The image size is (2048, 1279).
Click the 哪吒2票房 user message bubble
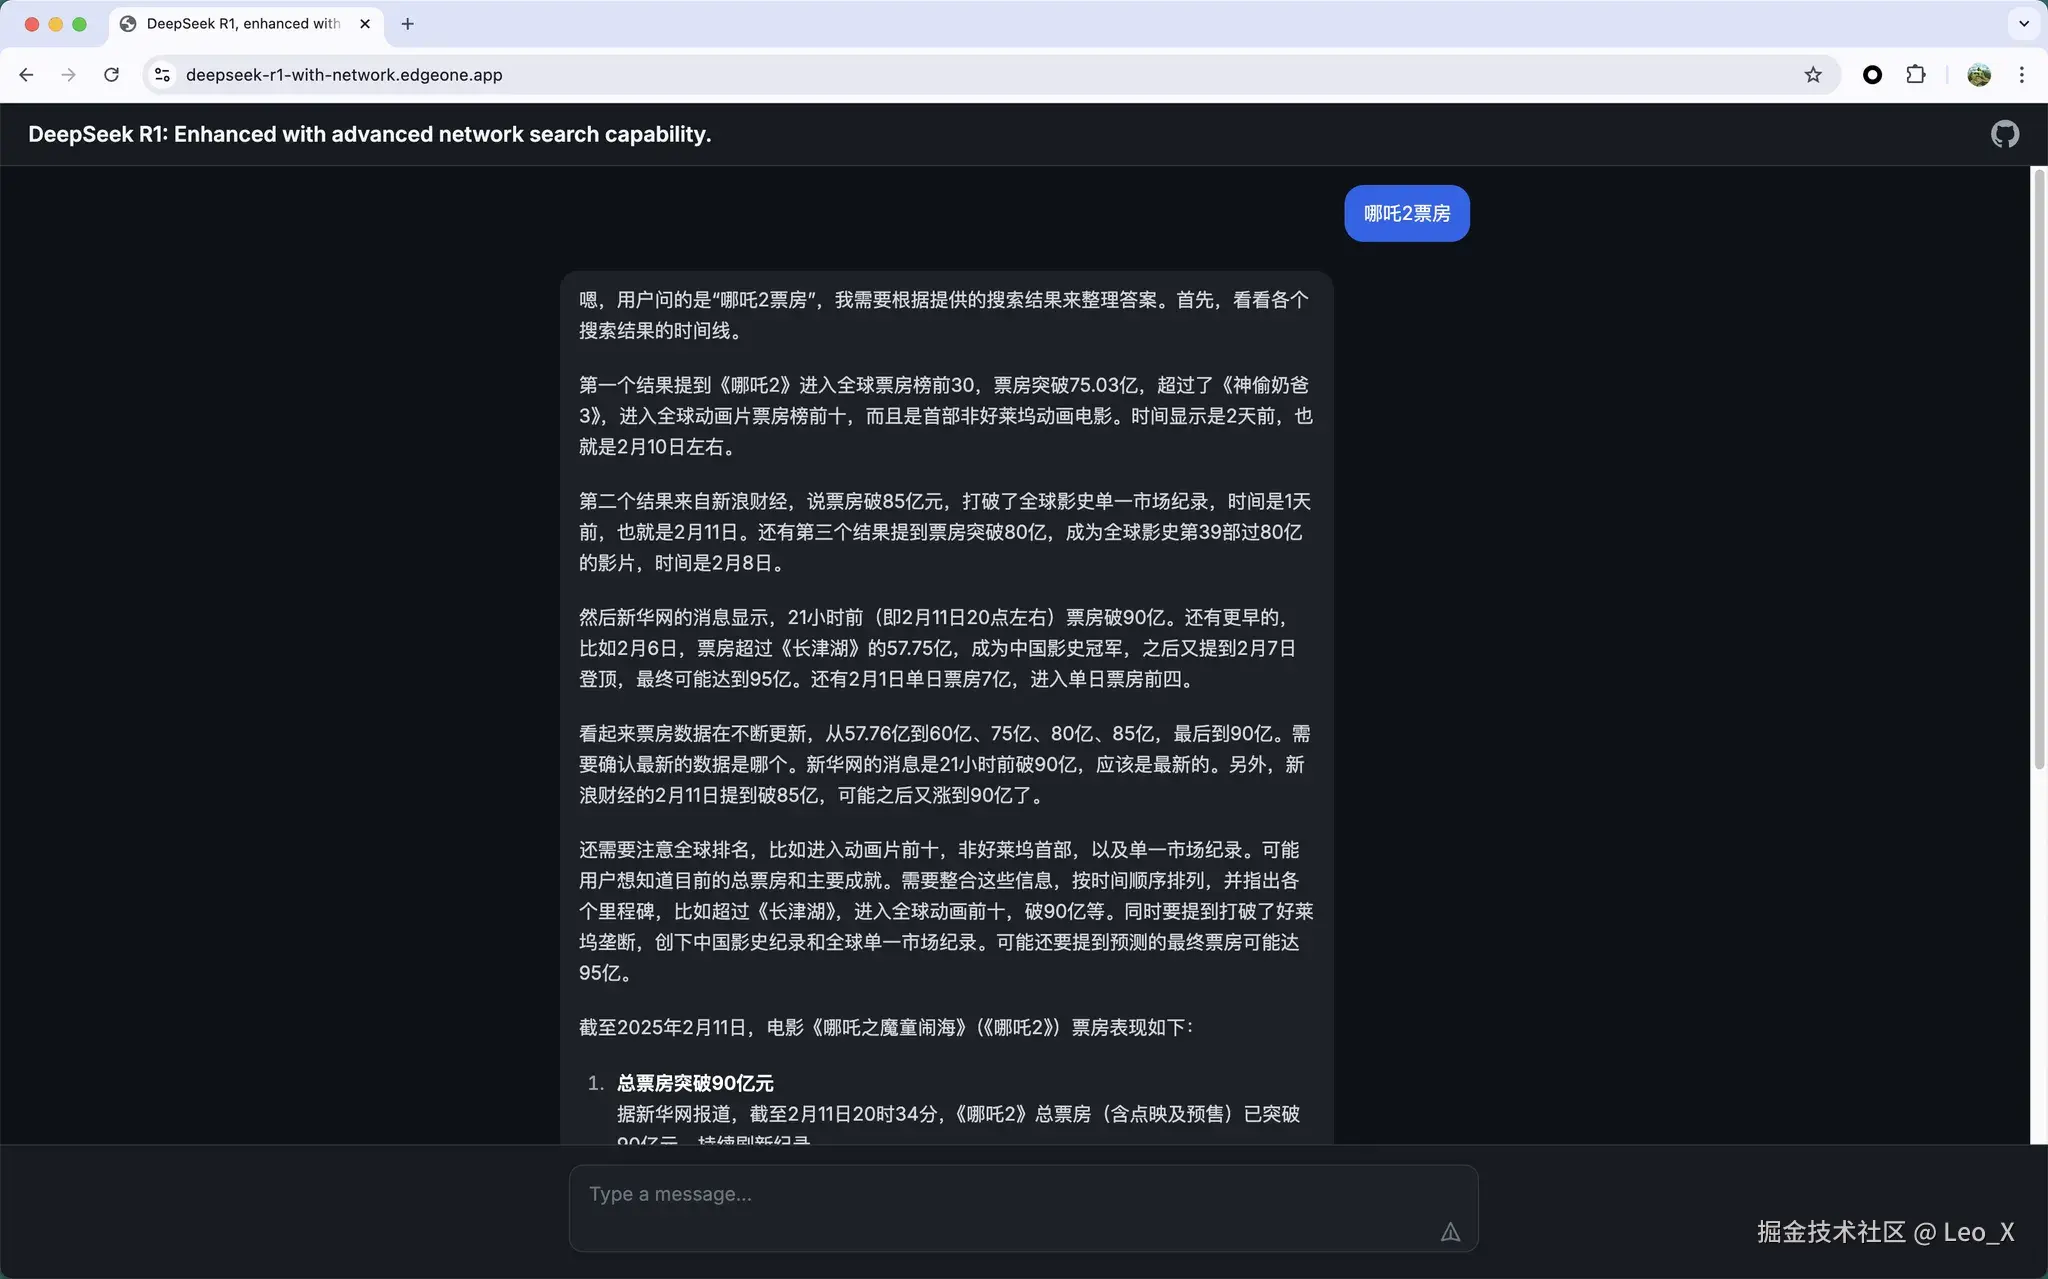point(1406,212)
